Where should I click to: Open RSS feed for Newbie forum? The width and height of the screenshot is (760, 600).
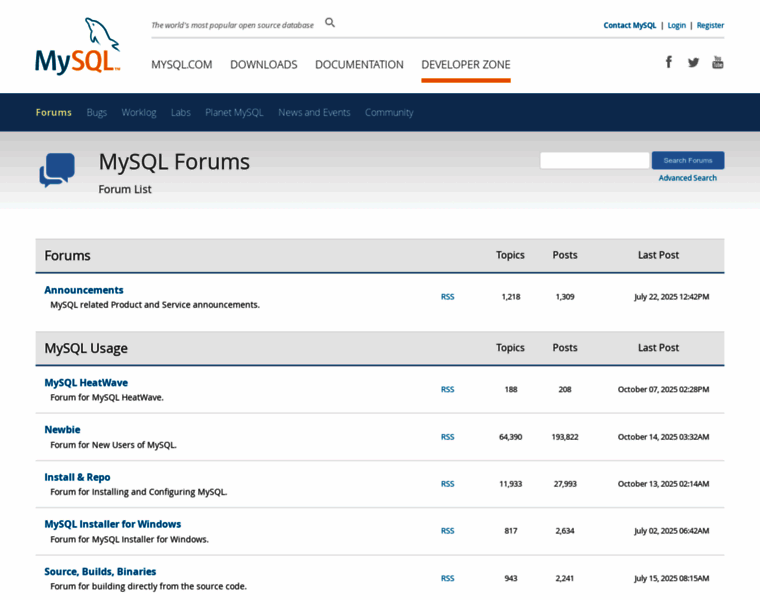click(x=447, y=437)
